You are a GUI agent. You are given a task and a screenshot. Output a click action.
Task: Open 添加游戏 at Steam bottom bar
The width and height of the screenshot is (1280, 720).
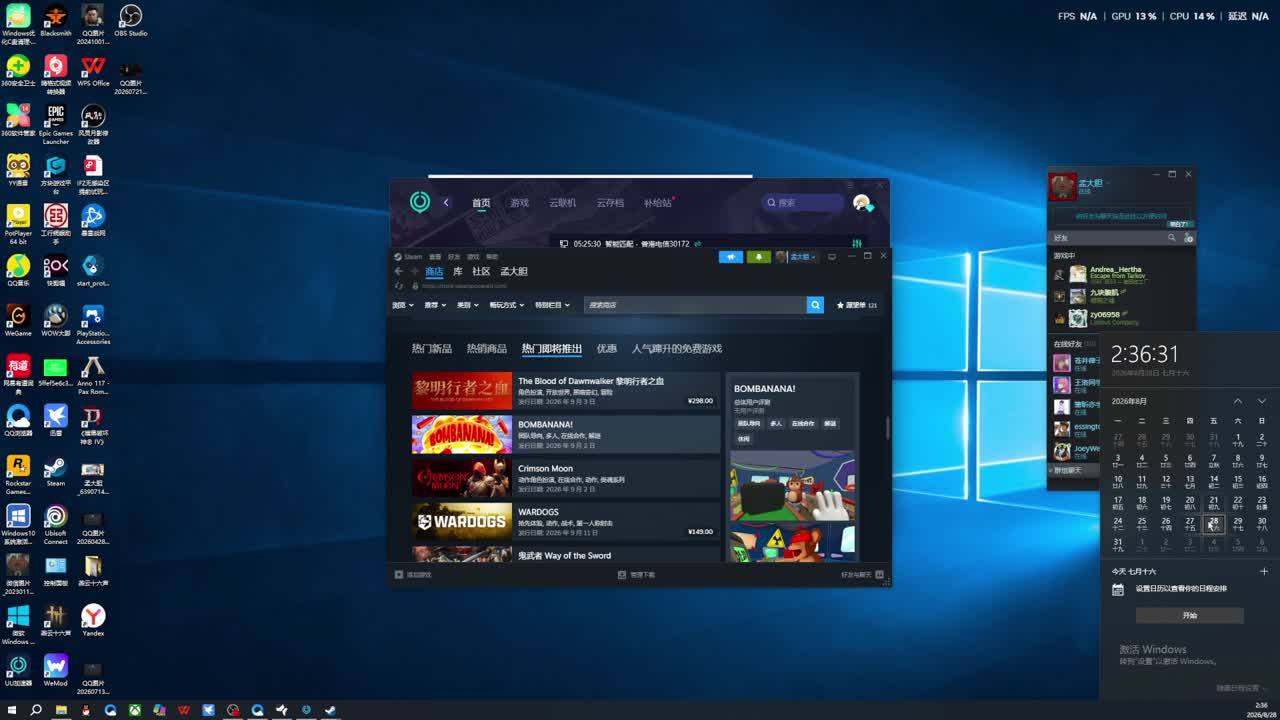pyautogui.click(x=413, y=575)
